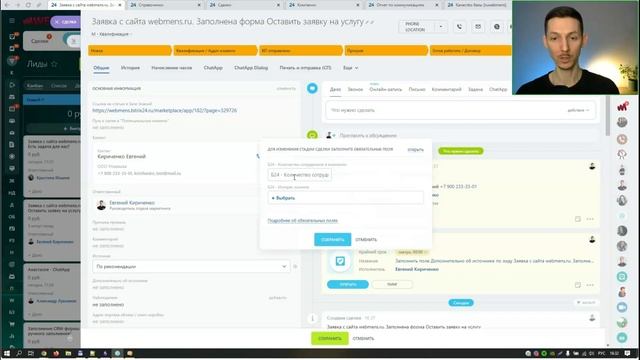The width and height of the screenshot is (640, 360).
Task: Click the phone call icon in deal header
Action: [x=459, y=27]
